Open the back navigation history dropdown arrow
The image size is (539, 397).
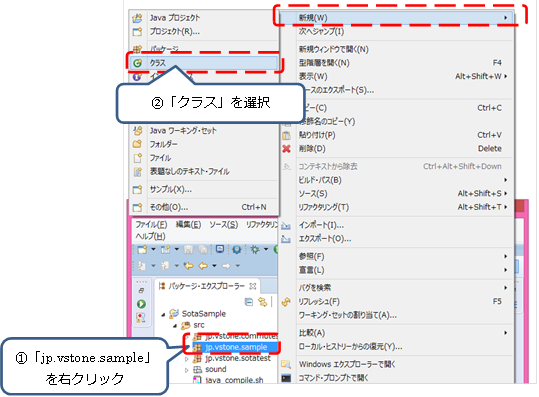click(x=214, y=266)
